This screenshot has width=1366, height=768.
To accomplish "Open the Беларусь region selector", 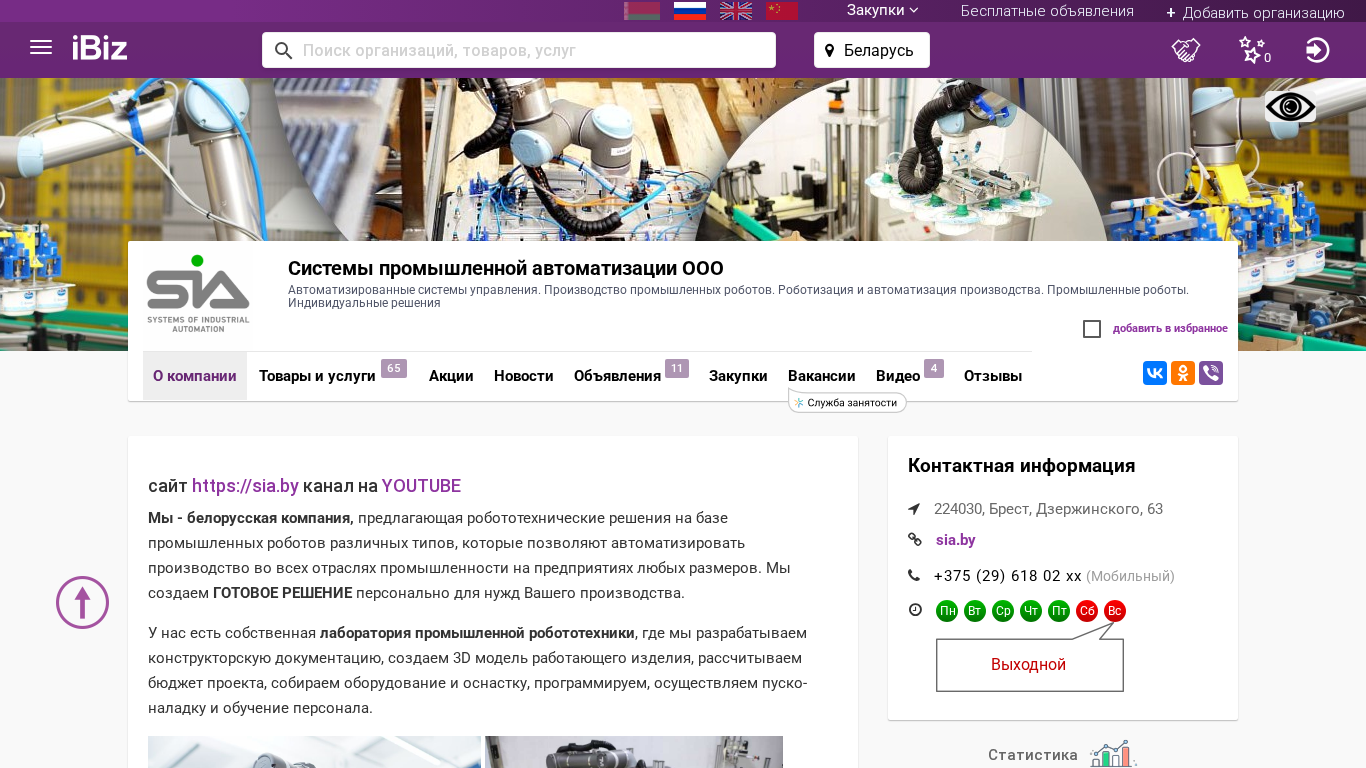I will pos(872,50).
